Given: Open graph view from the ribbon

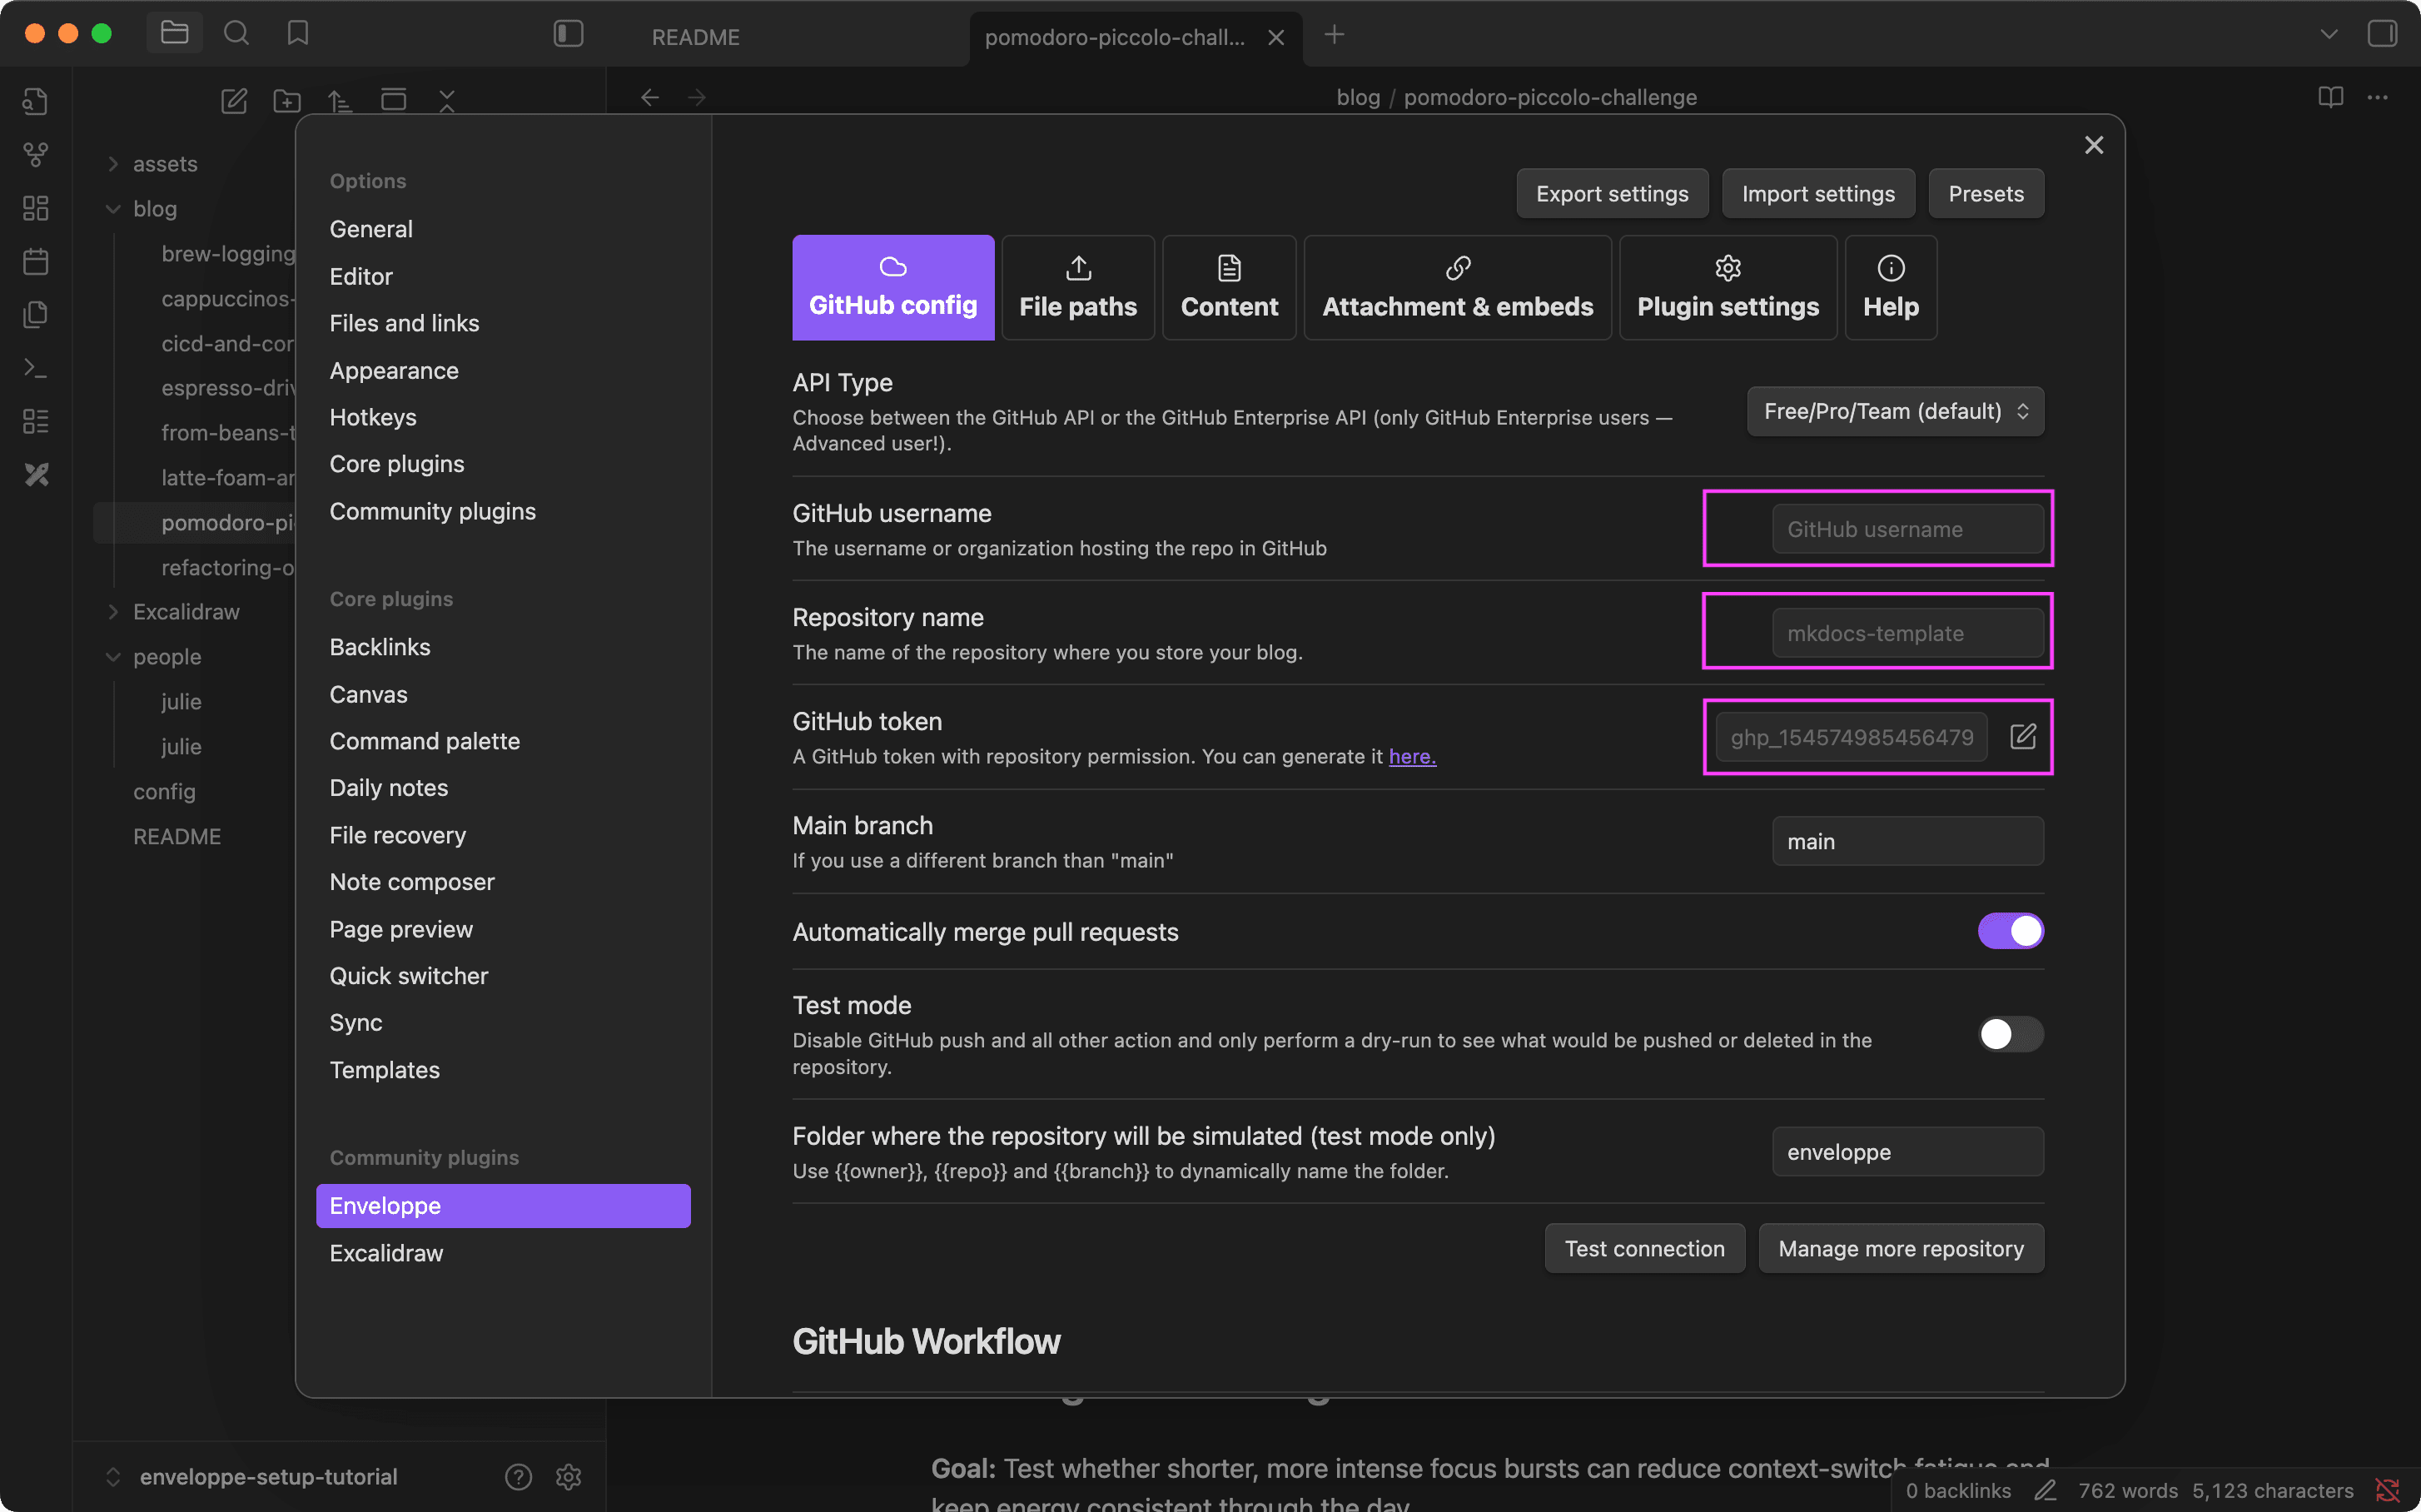Looking at the screenshot, I should click(x=36, y=154).
